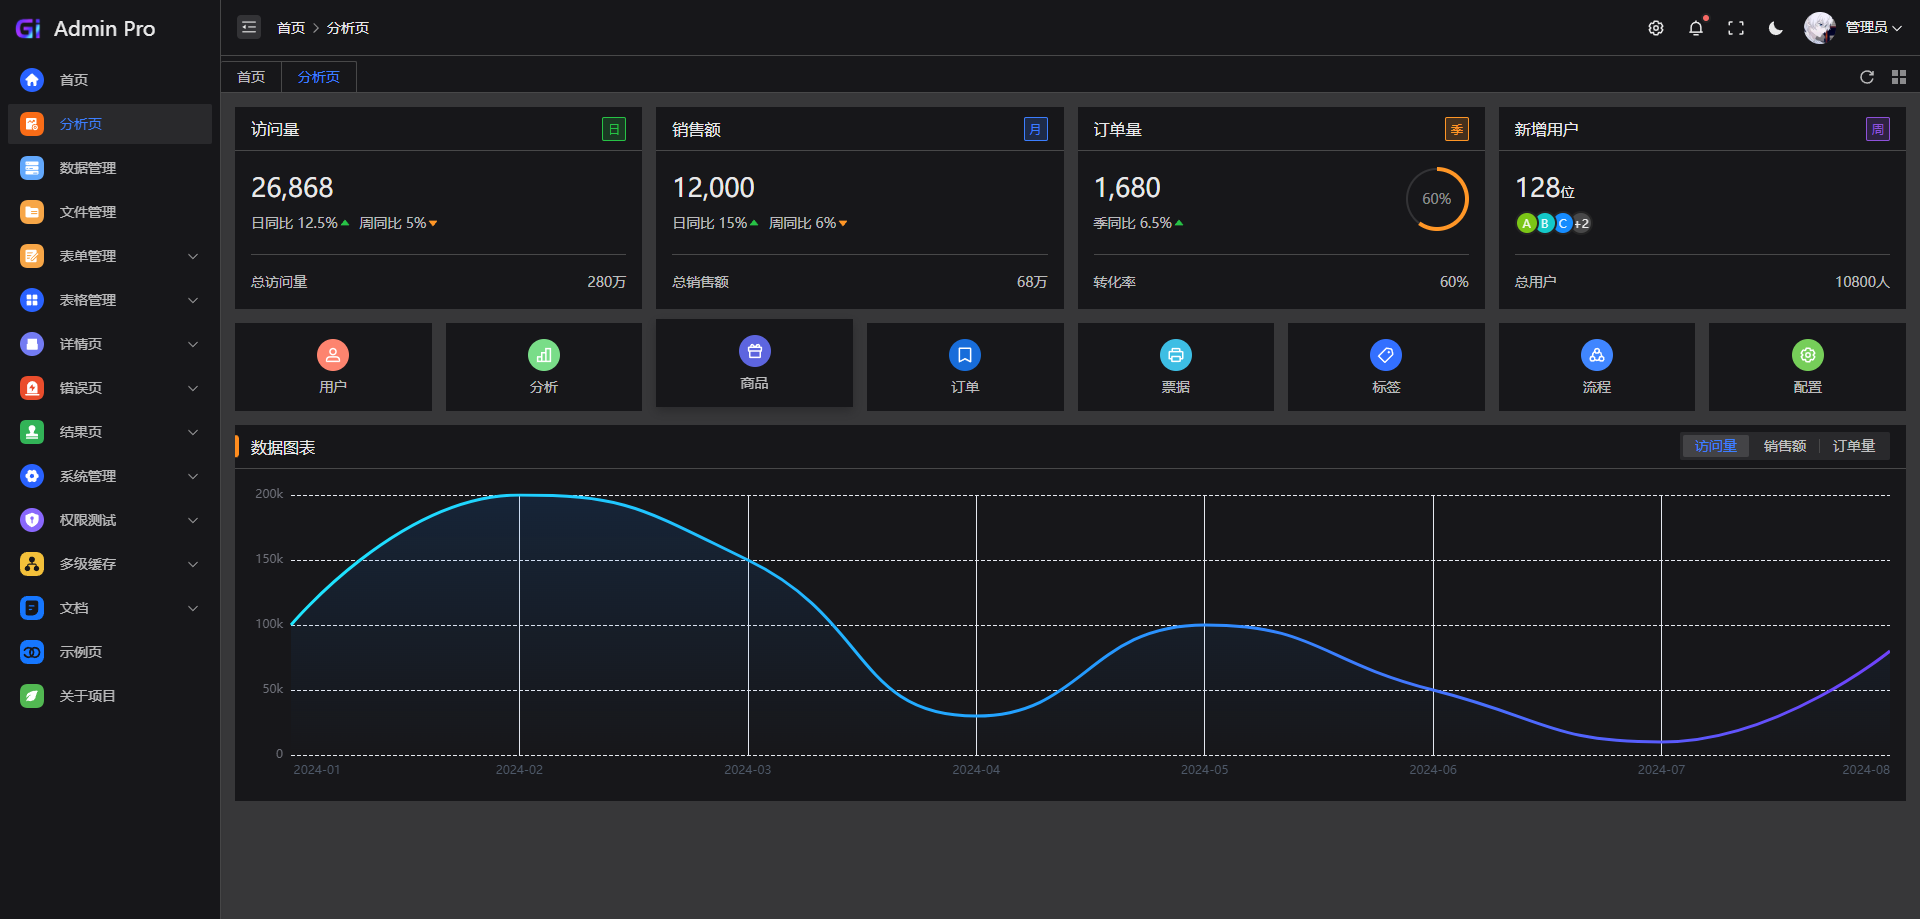Click the +2 user avatar badge
The width and height of the screenshot is (1920, 919).
point(1581,224)
